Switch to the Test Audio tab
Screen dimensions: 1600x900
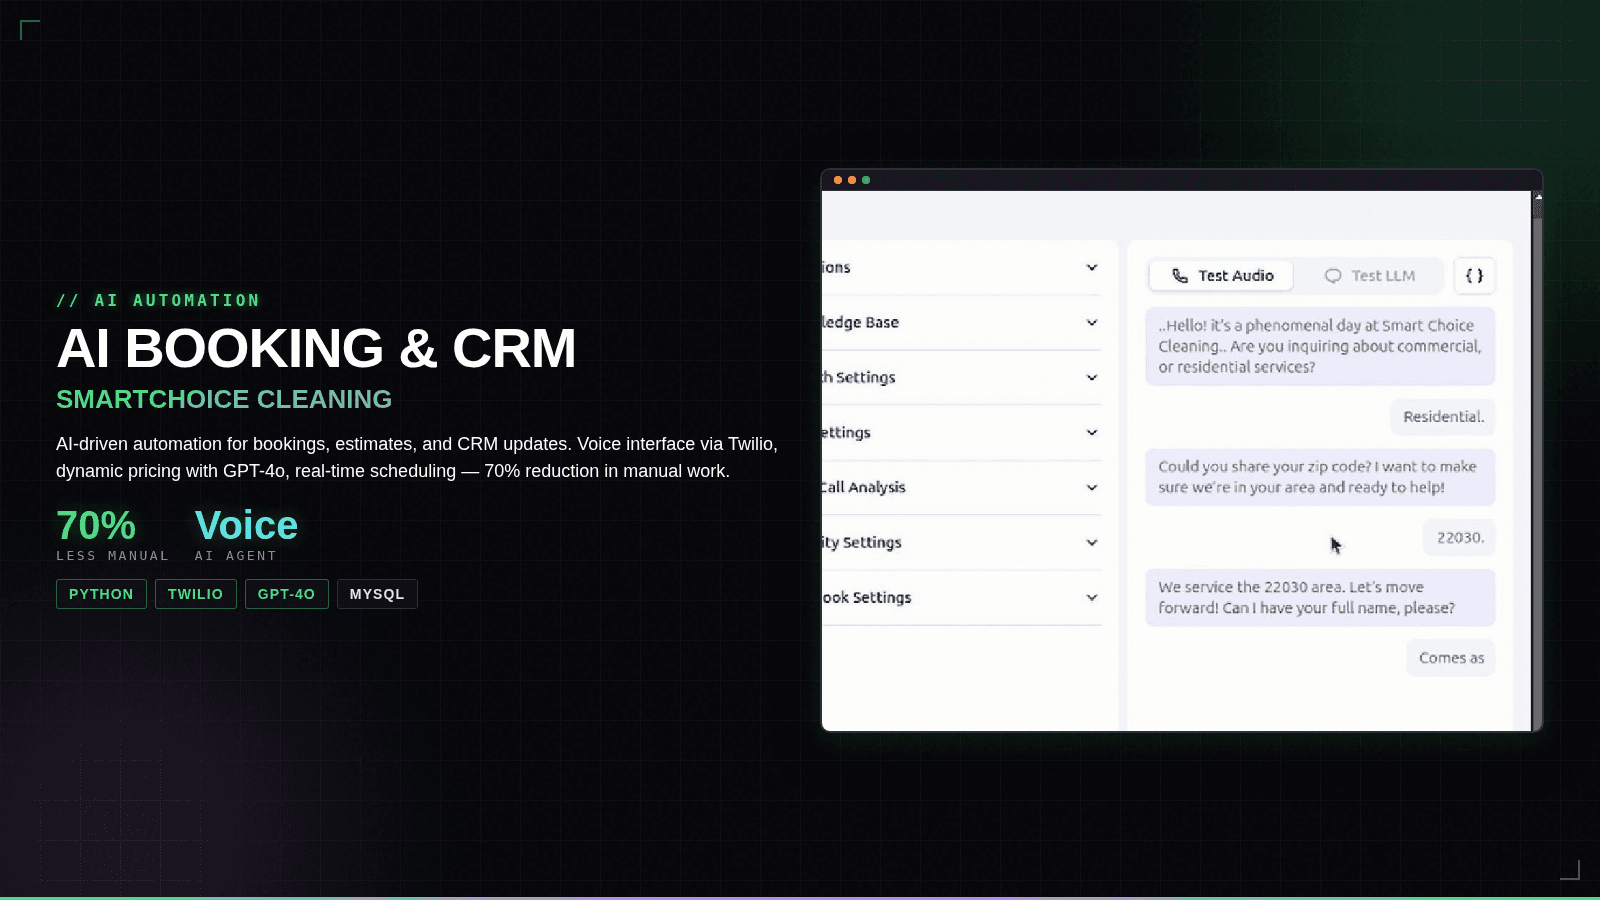(x=1220, y=275)
